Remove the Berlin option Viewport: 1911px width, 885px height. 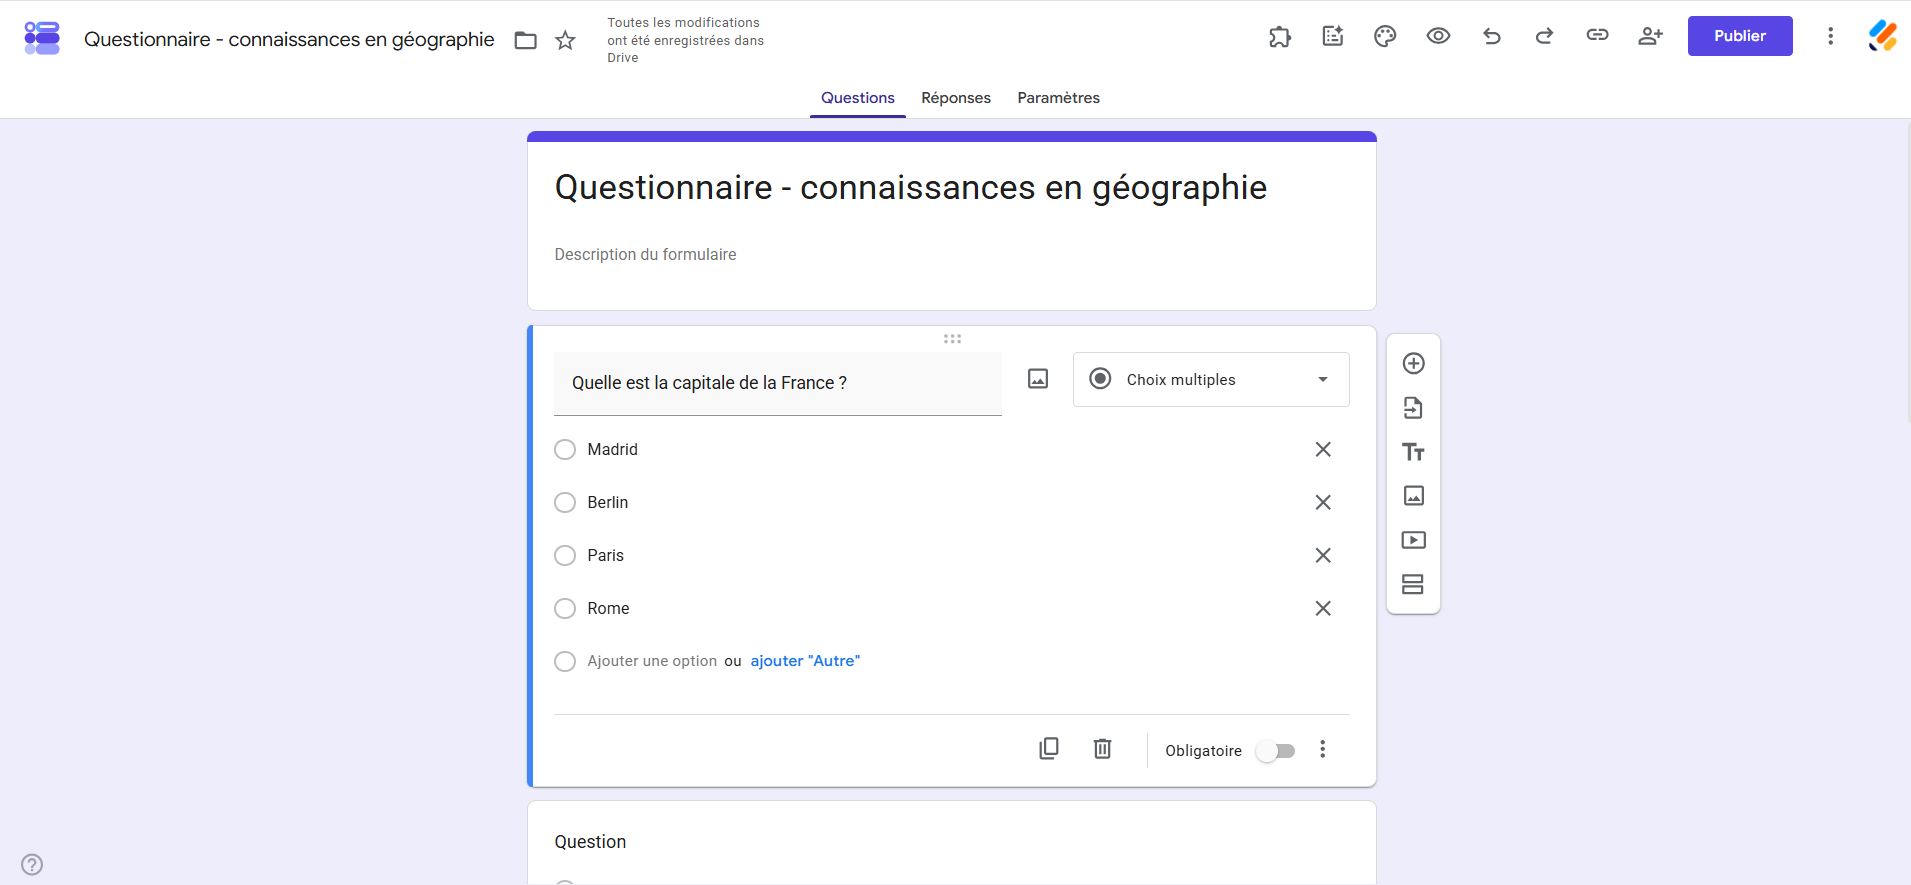[x=1323, y=503]
